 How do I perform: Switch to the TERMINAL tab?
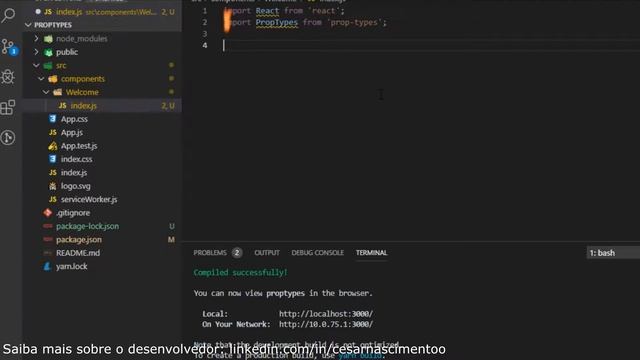pos(371,253)
